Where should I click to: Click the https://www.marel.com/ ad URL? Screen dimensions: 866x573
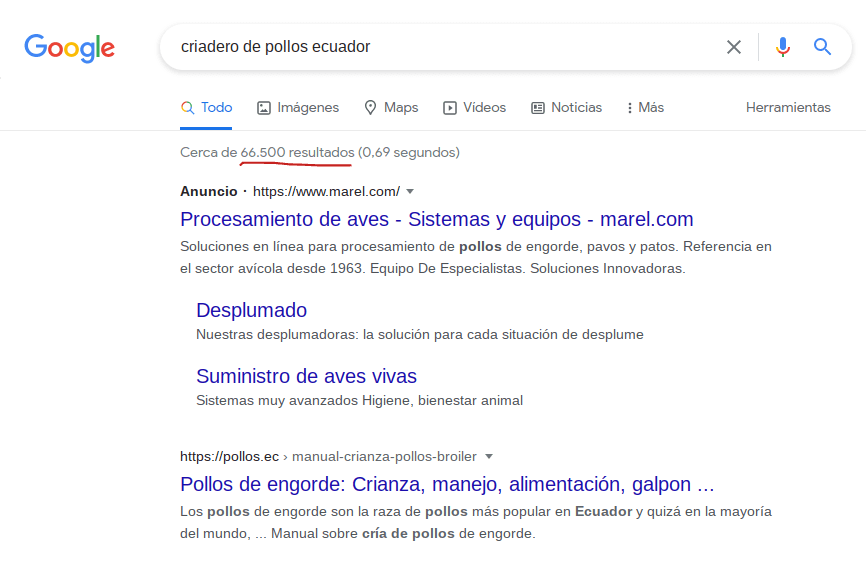(326, 191)
